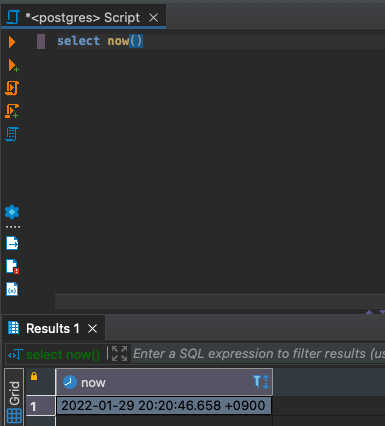Execute SQL statement in new tab
Viewport: 385px width, 426px height.
click(13, 65)
